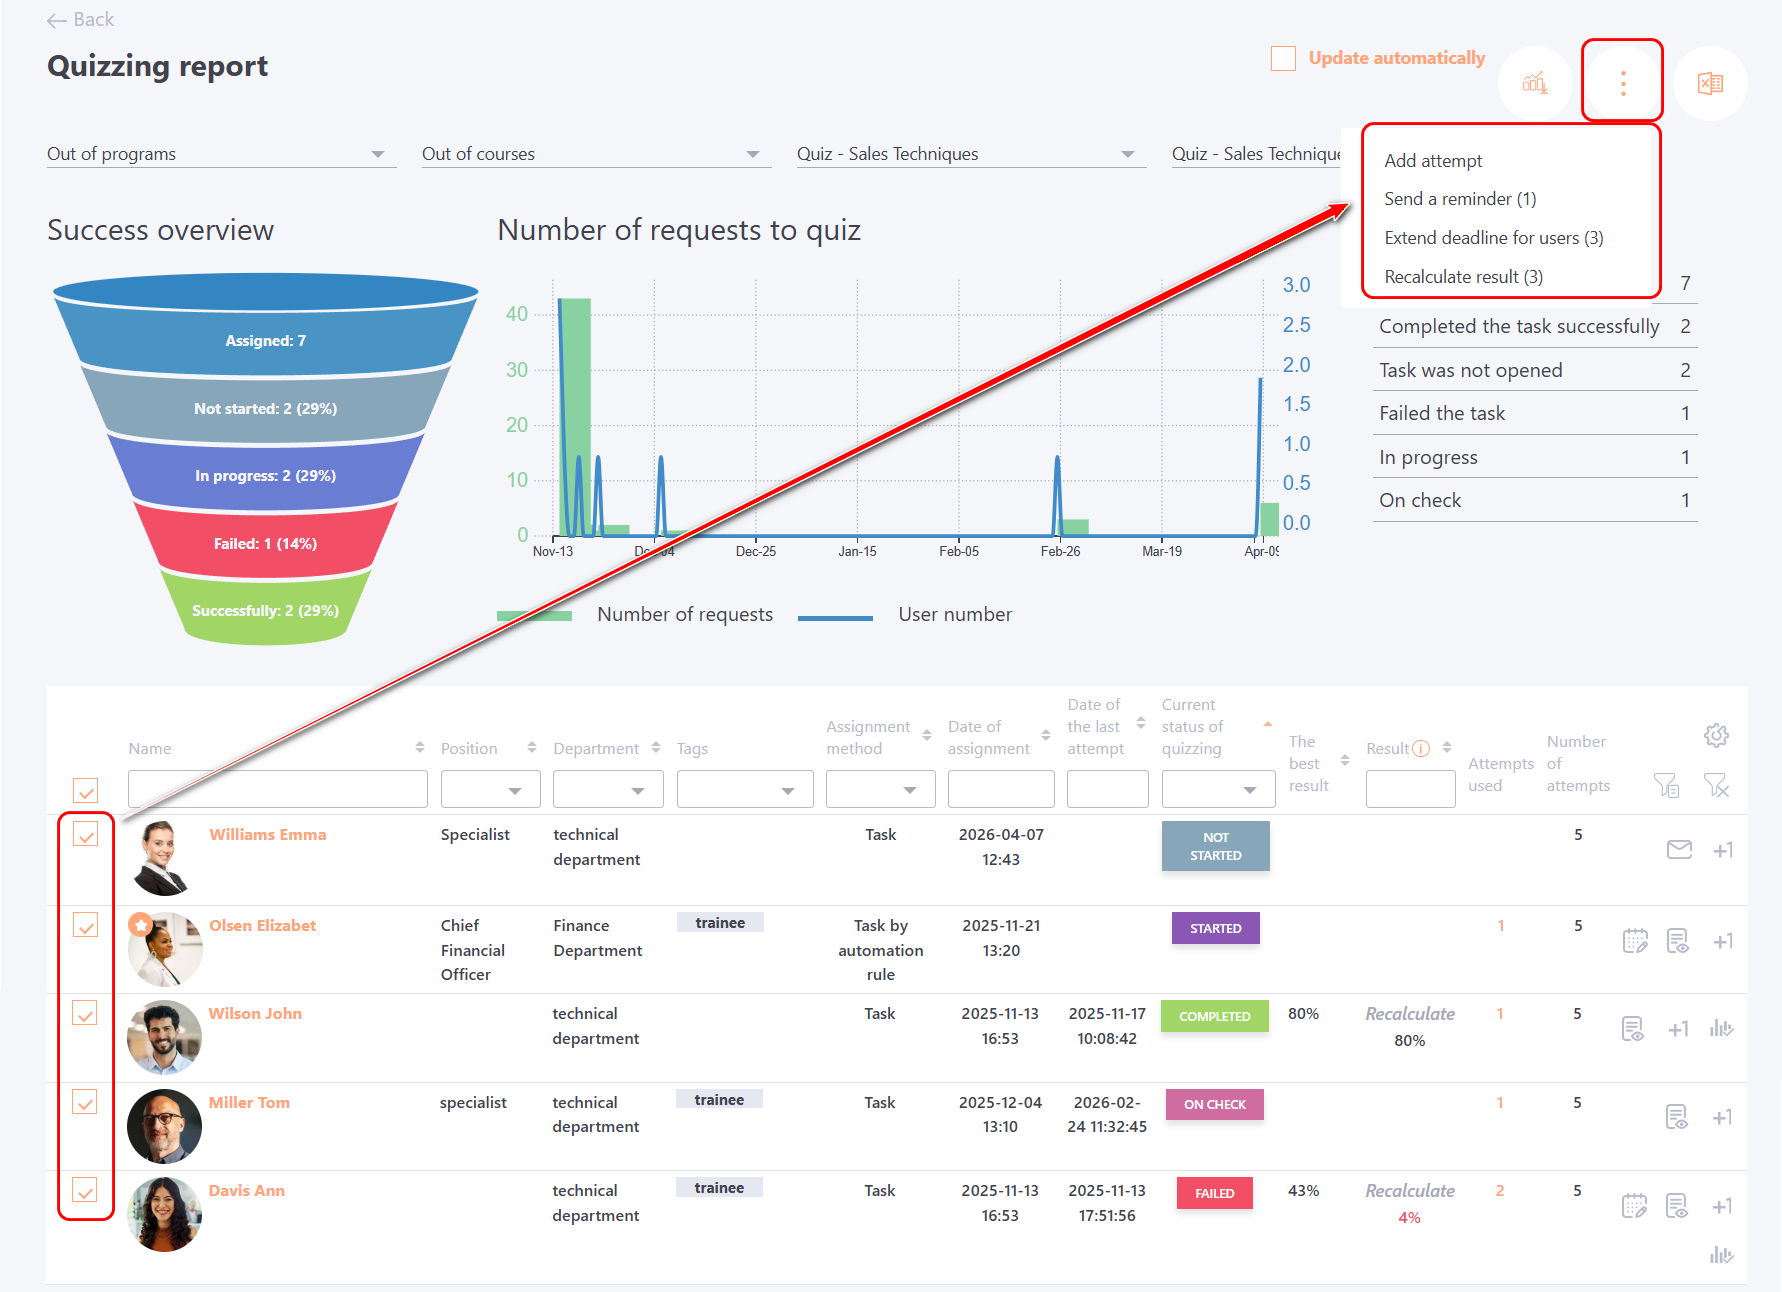Enable the Update automatically checkbox
Screen dimensions: 1782x1292
tap(1283, 59)
